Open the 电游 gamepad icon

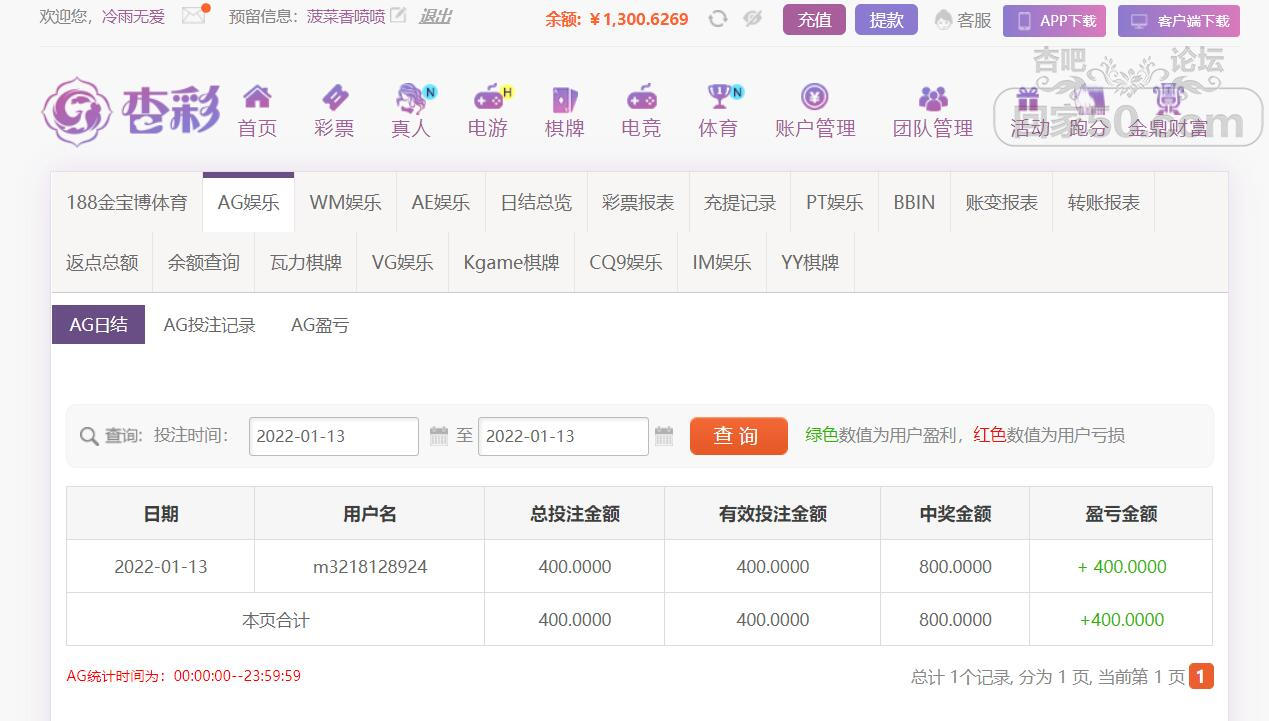point(489,98)
